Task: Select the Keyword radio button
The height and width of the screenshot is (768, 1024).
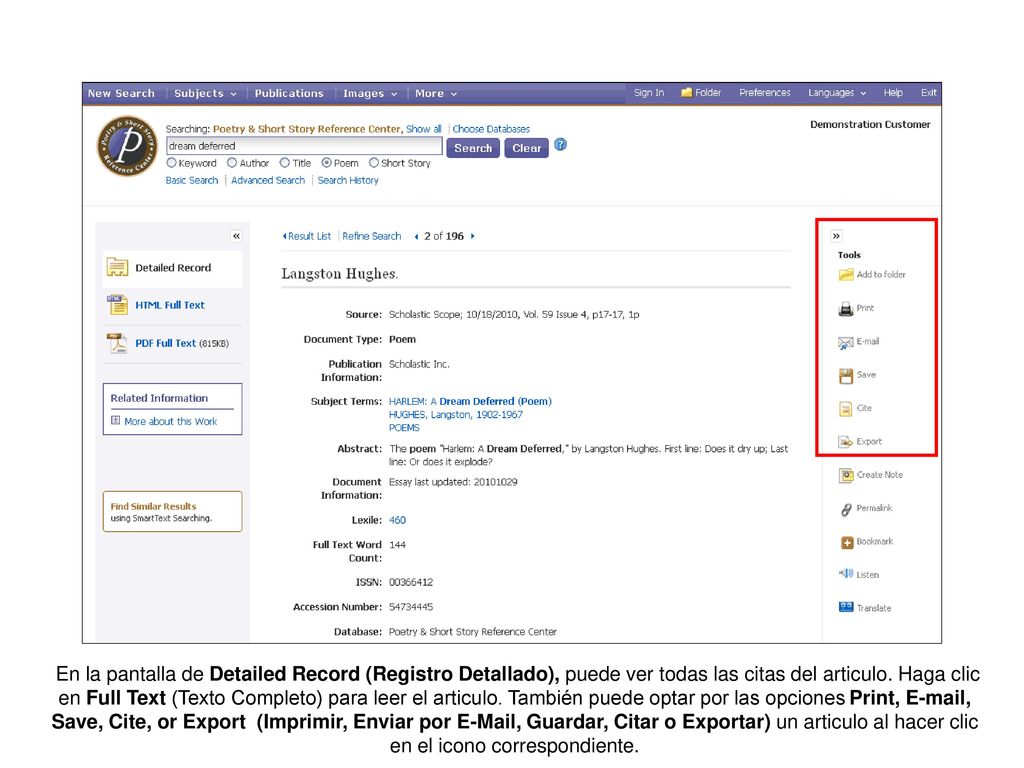Action: [x=172, y=163]
